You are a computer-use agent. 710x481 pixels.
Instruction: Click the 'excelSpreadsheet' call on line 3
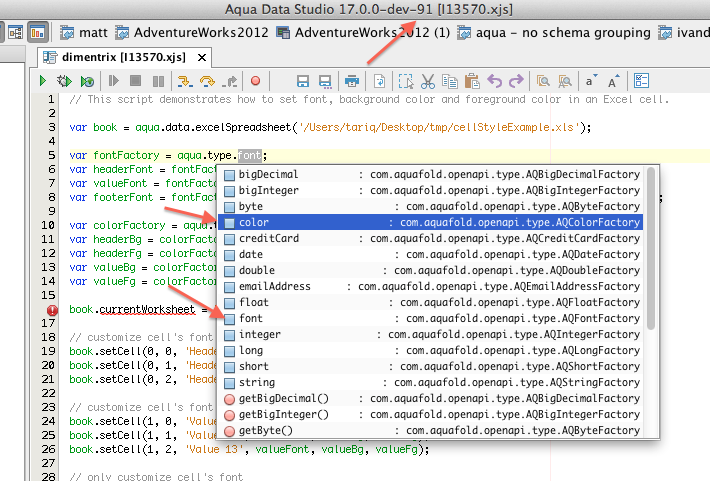coord(243,127)
